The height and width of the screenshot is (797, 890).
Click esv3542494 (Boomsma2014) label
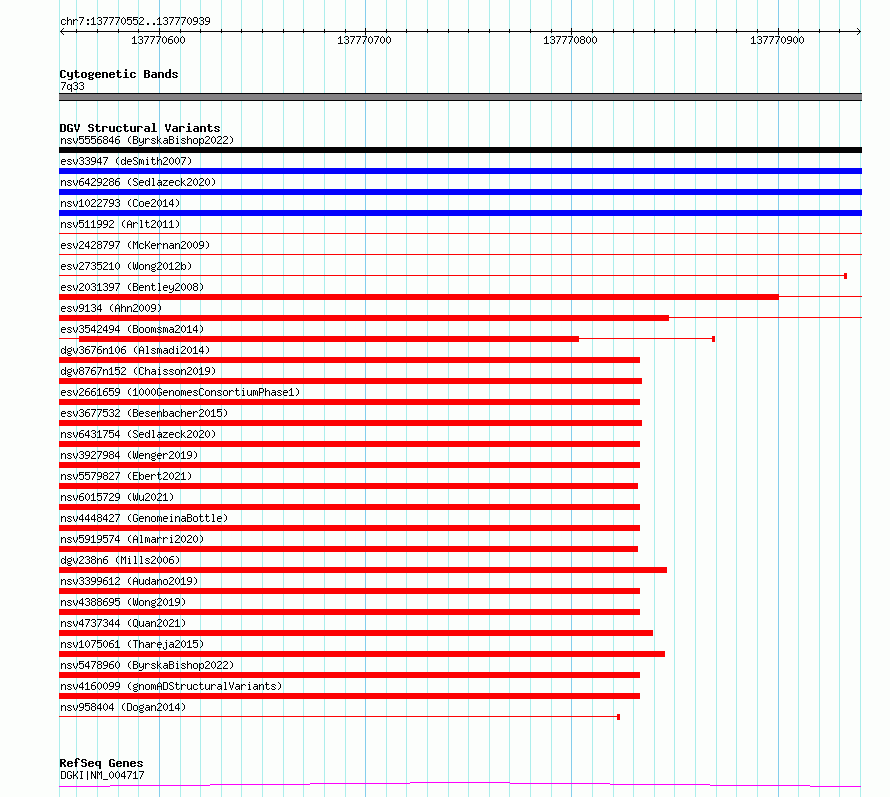[x=132, y=329]
